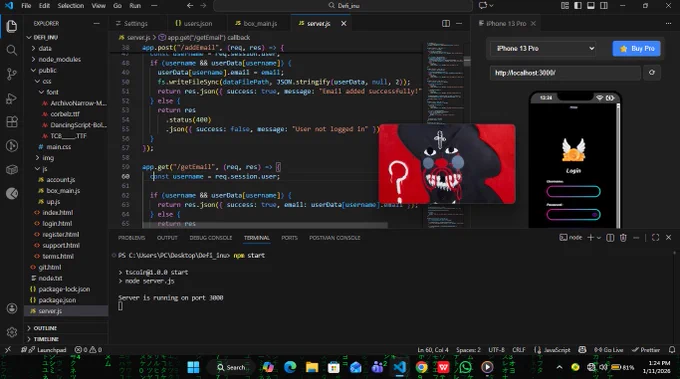Viewport: 680px width, 379px height.
Task: Open Visual Studio Code from taskbar
Action: point(400,367)
